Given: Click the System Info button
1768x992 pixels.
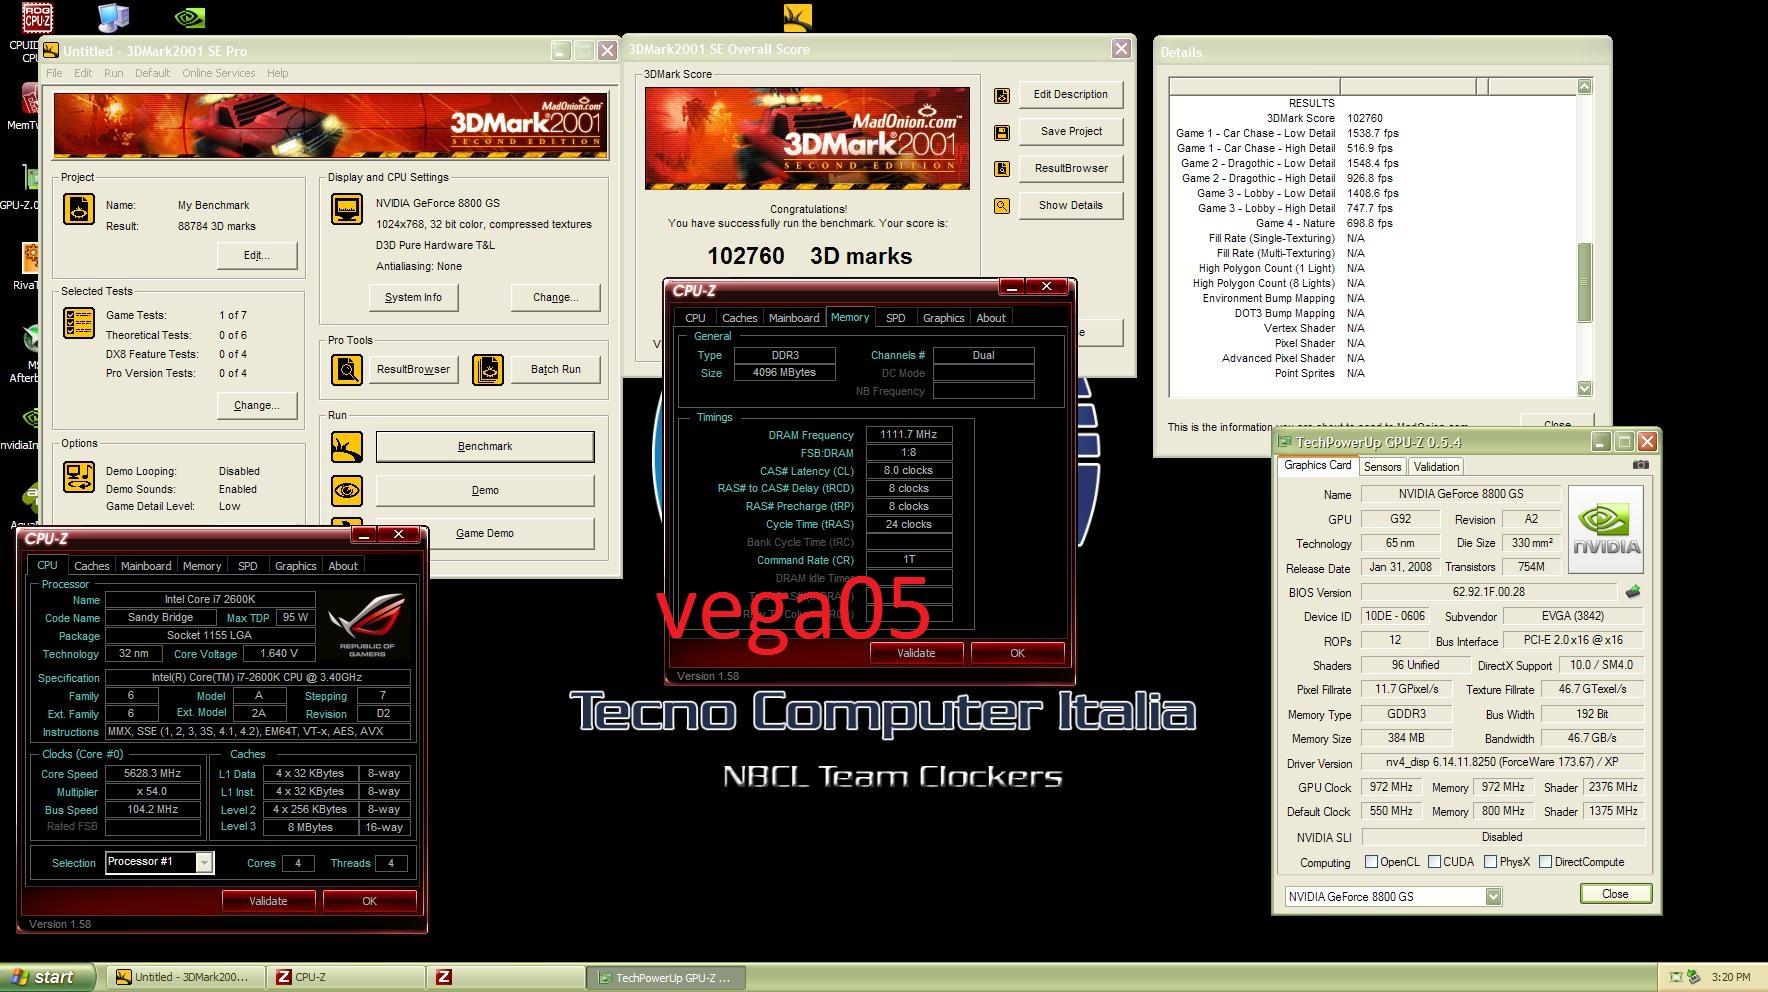Looking at the screenshot, I should [413, 298].
